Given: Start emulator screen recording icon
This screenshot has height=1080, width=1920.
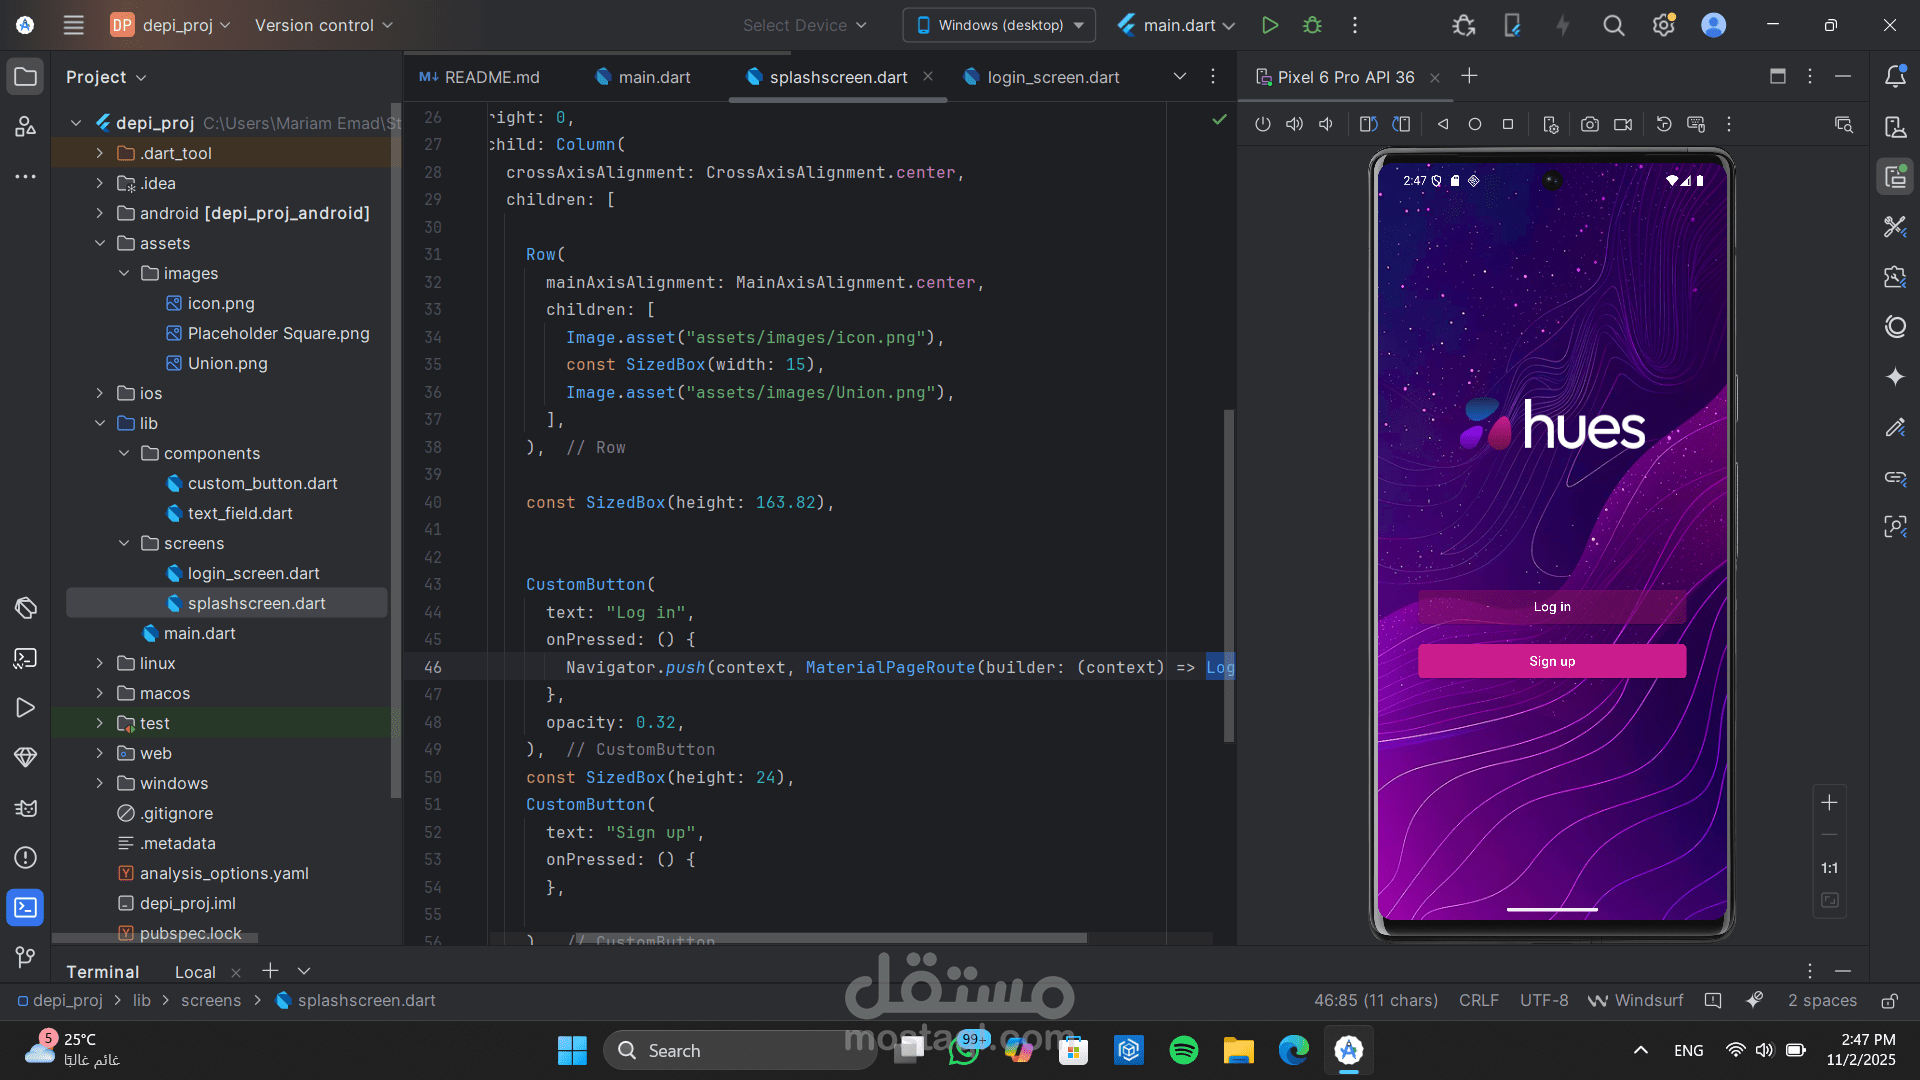Looking at the screenshot, I should coord(1623,124).
